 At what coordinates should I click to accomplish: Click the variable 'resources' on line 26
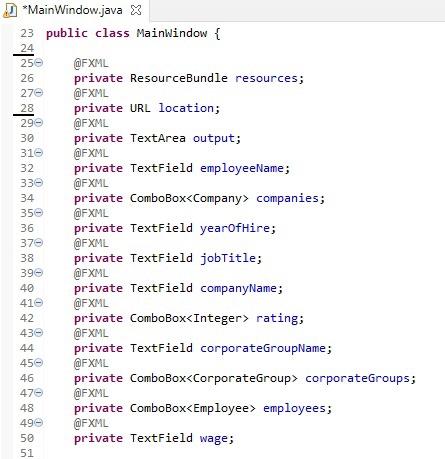(x=266, y=78)
